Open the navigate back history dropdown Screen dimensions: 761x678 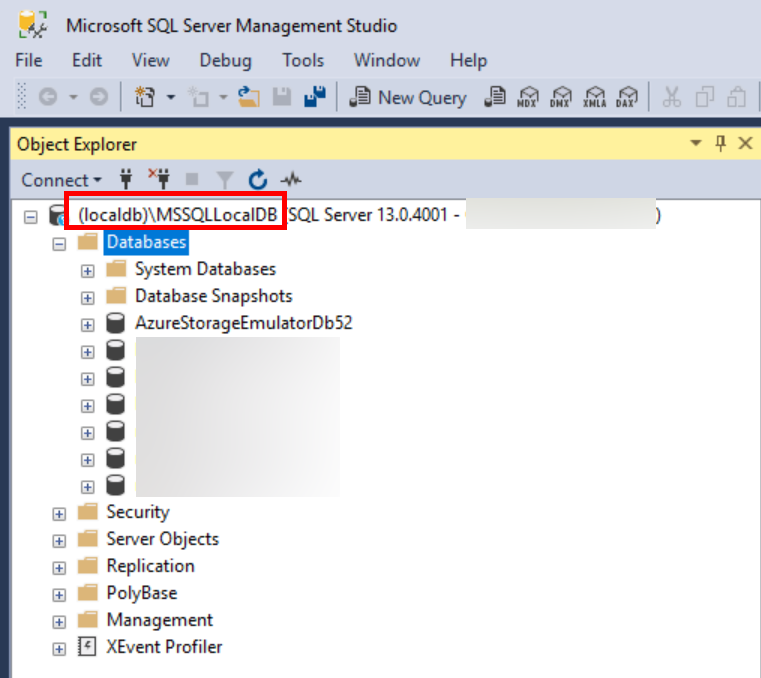click(x=73, y=97)
